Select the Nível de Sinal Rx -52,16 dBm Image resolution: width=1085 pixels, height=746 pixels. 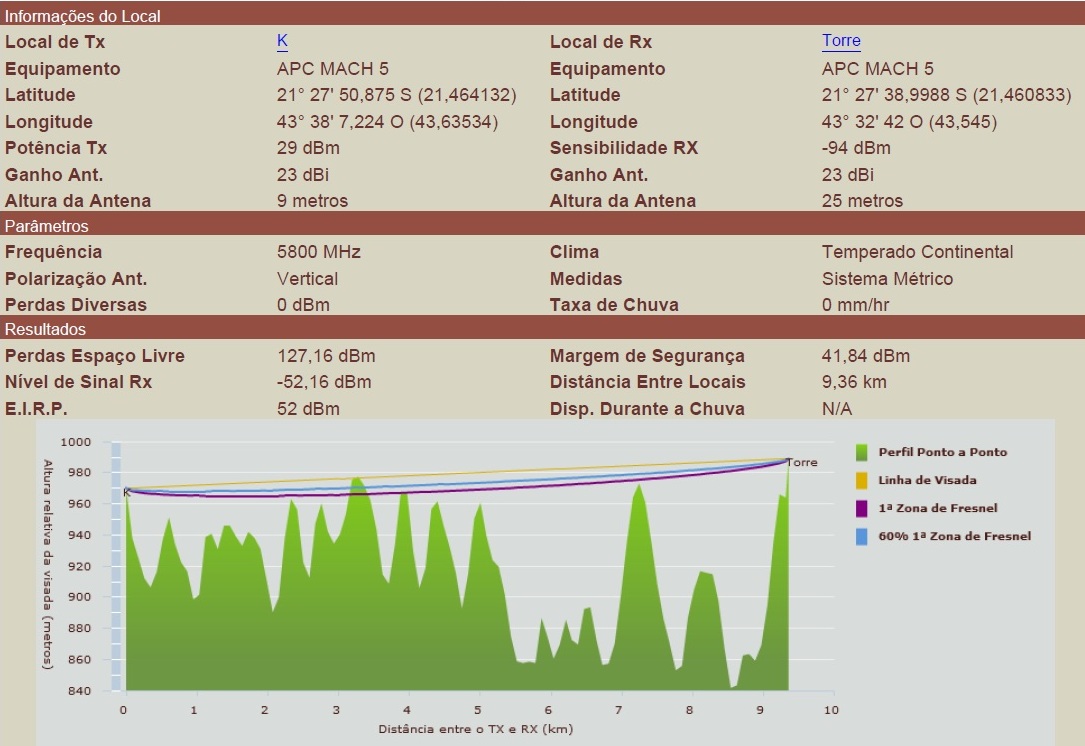pyautogui.click(x=324, y=382)
